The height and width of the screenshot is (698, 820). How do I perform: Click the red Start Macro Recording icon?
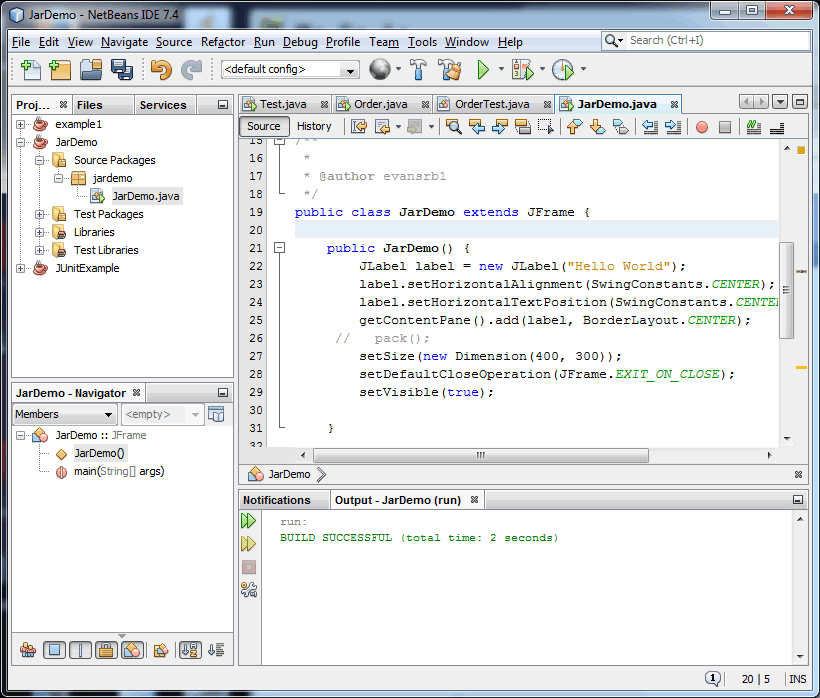click(x=702, y=127)
